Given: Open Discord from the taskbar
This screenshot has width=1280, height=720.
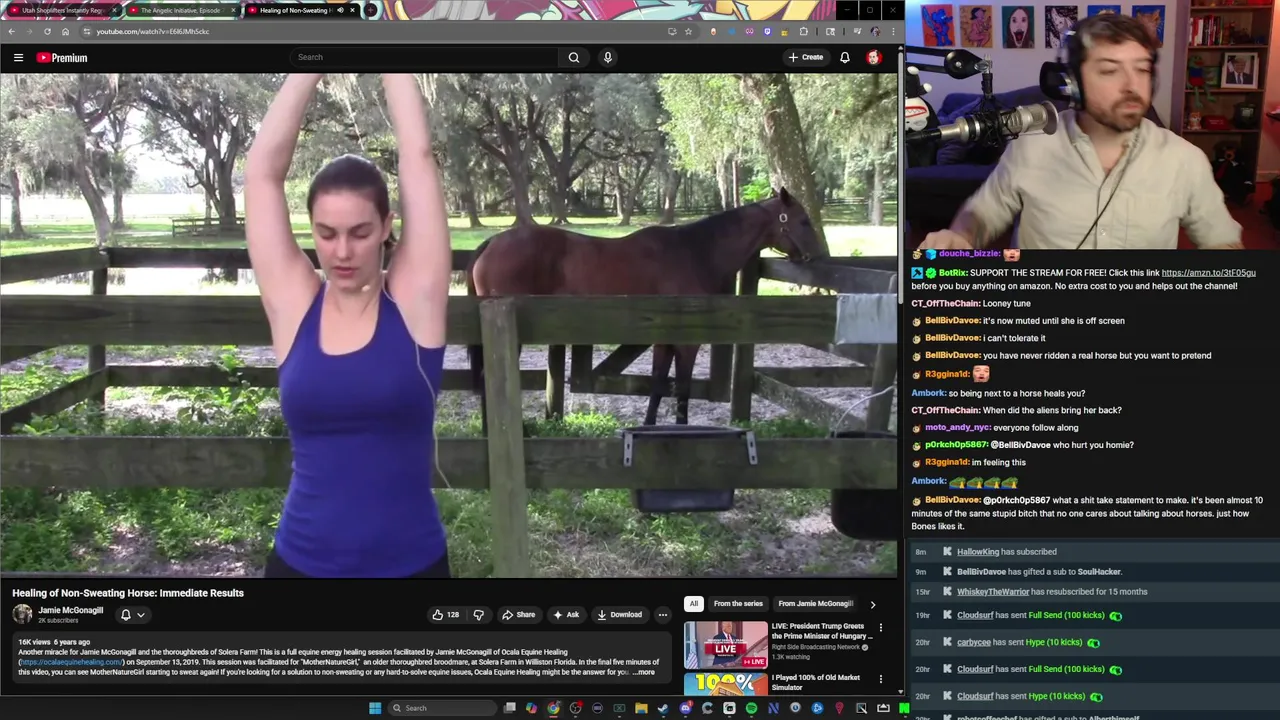Looking at the screenshot, I should [685, 708].
